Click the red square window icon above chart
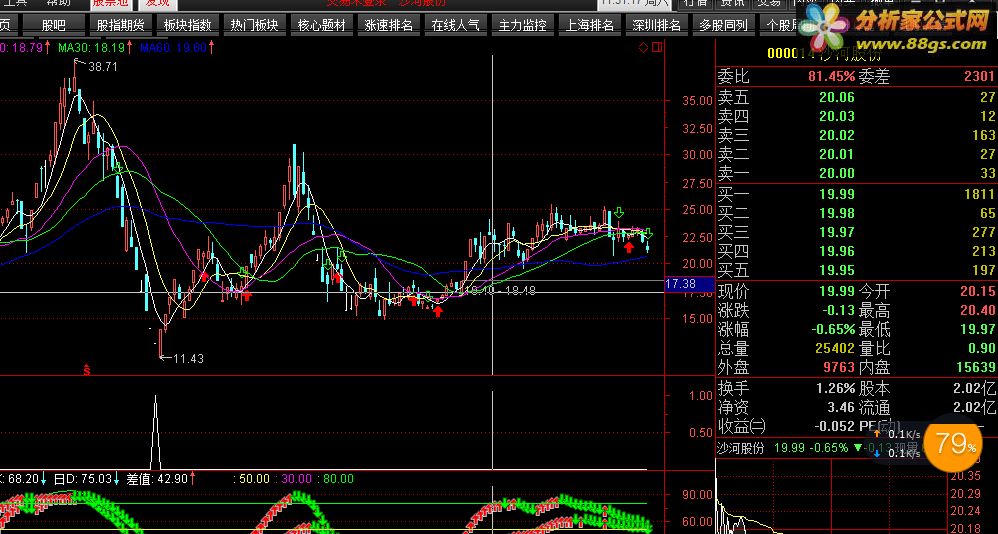This screenshot has height=534, width=998. pos(657,47)
